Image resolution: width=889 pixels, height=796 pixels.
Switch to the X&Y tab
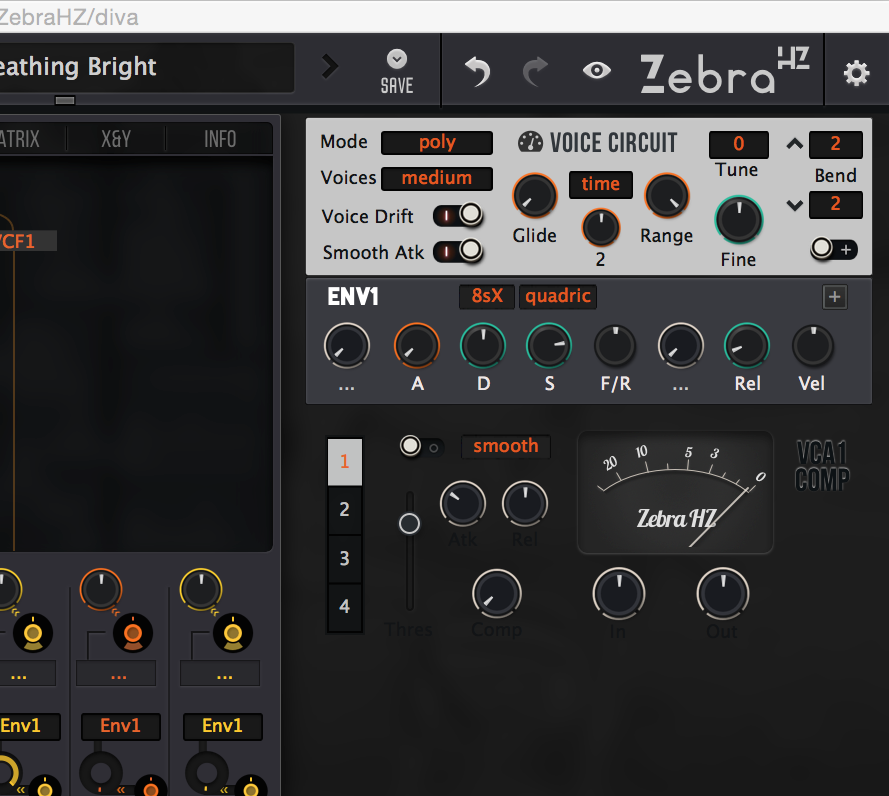[x=116, y=139]
